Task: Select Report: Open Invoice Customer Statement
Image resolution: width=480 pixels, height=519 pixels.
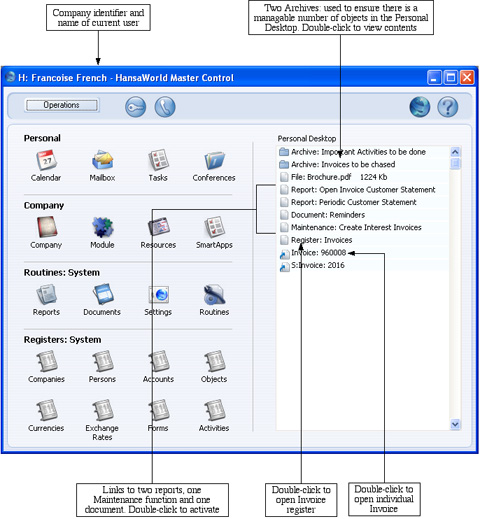Action: tap(363, 190)
